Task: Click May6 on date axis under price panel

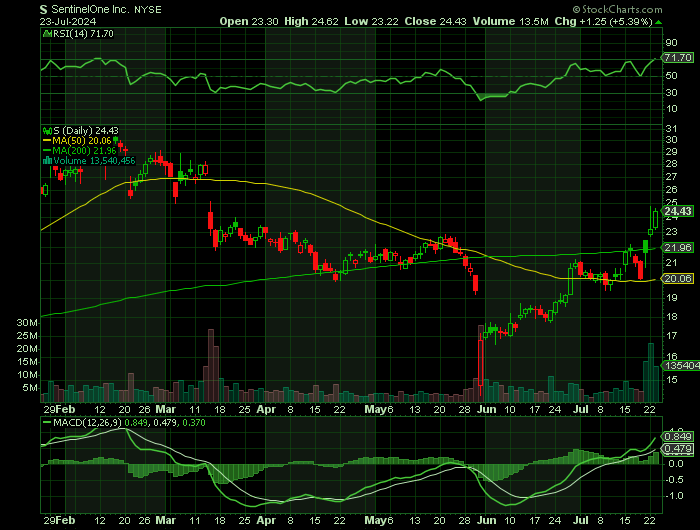Action: pos(379,409)
